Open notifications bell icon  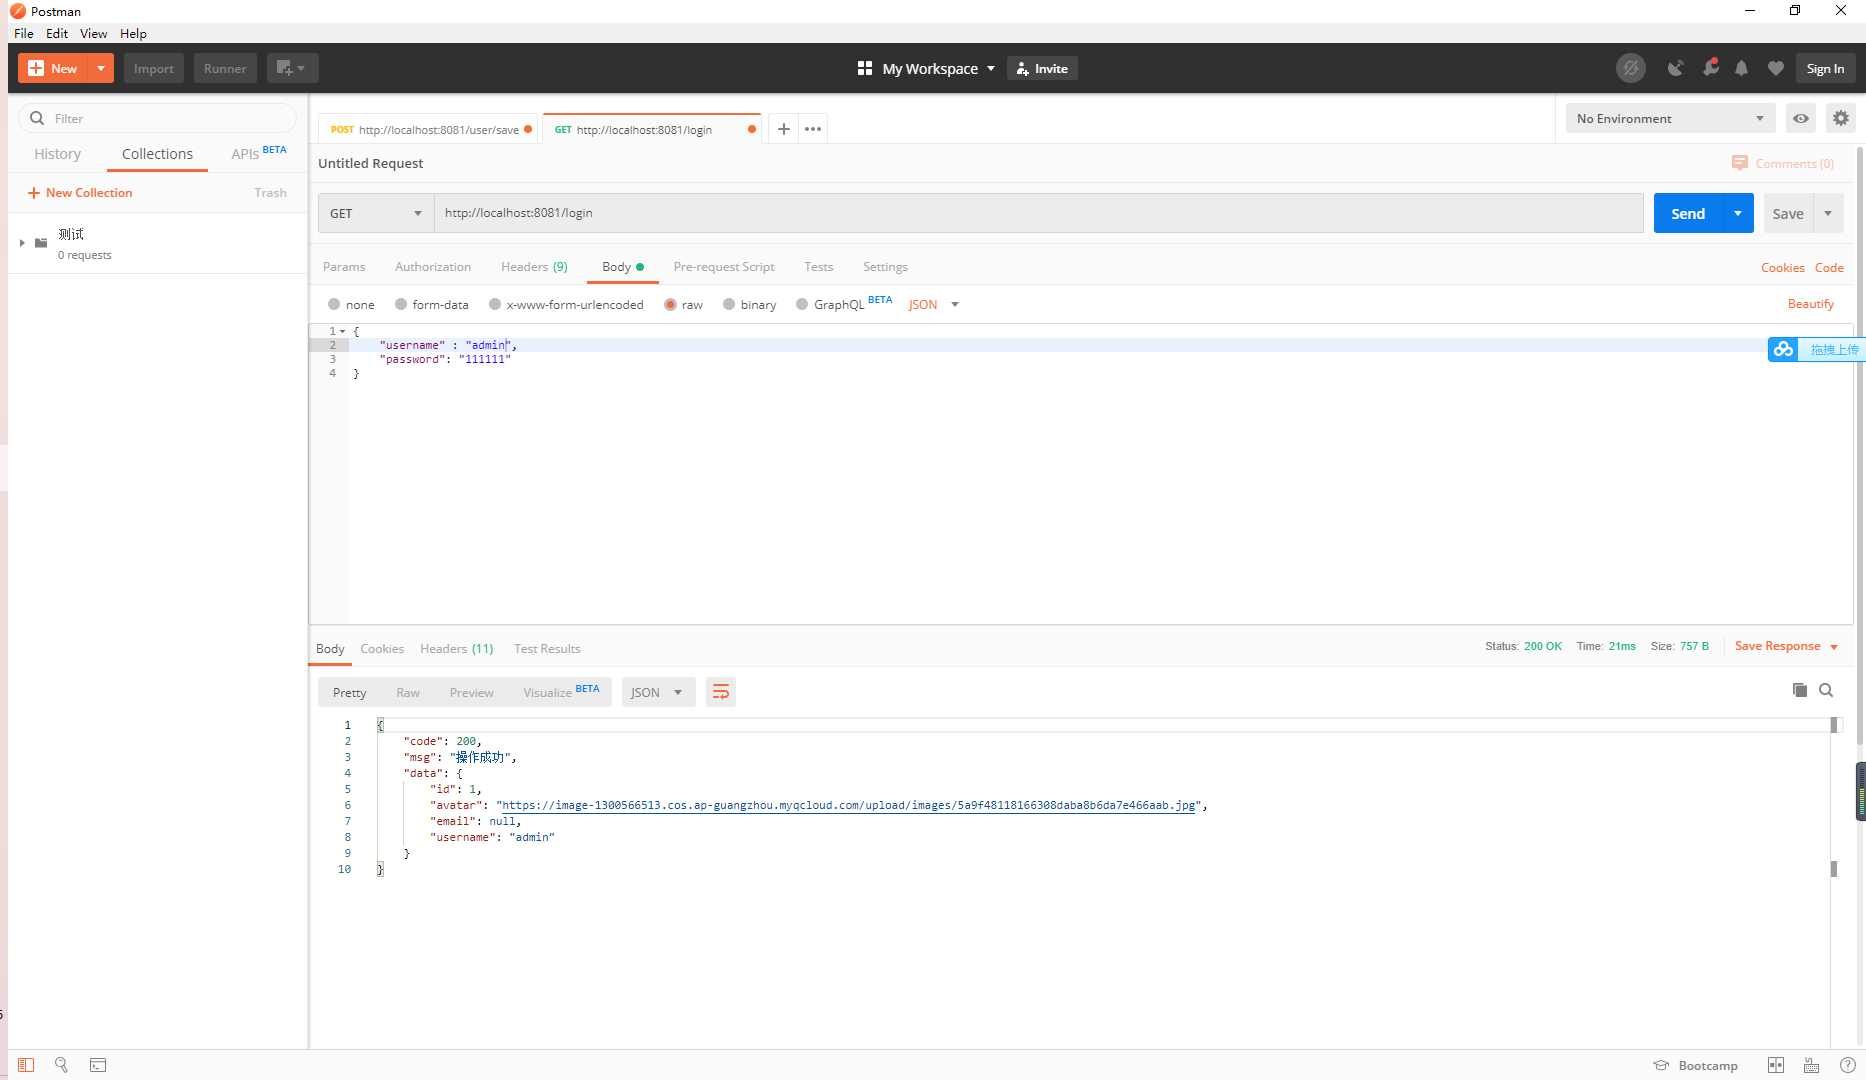[x=1742, y=68]
